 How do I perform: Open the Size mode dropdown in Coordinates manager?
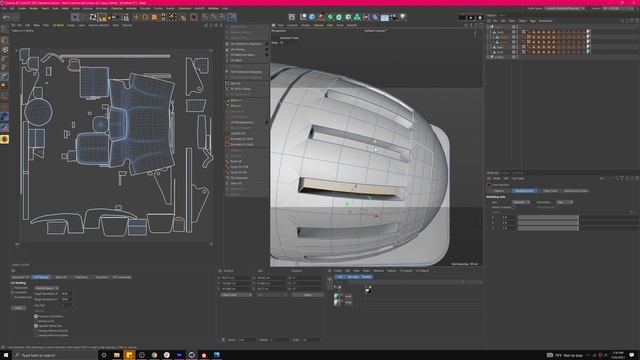point(271,295)
